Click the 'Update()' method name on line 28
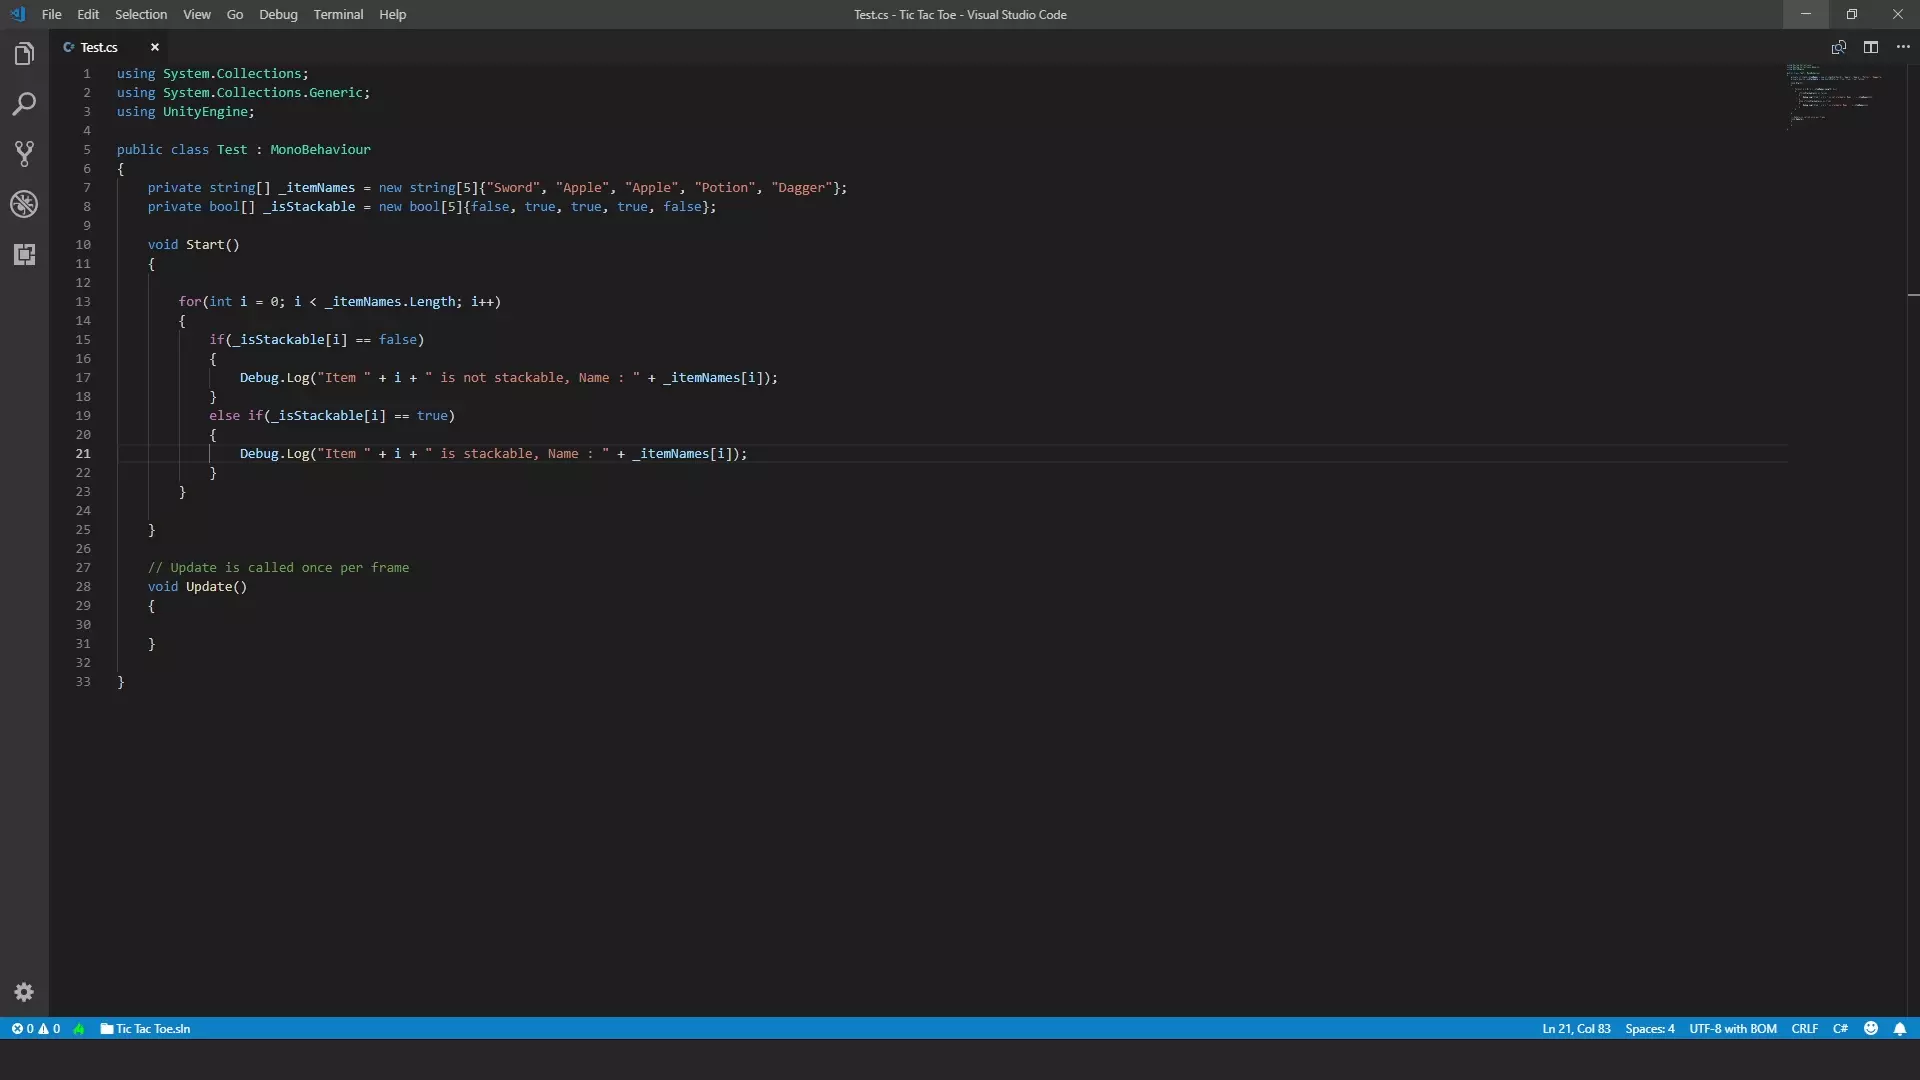The width and height of the screenshot is (1920, 1080). [216, 586]
